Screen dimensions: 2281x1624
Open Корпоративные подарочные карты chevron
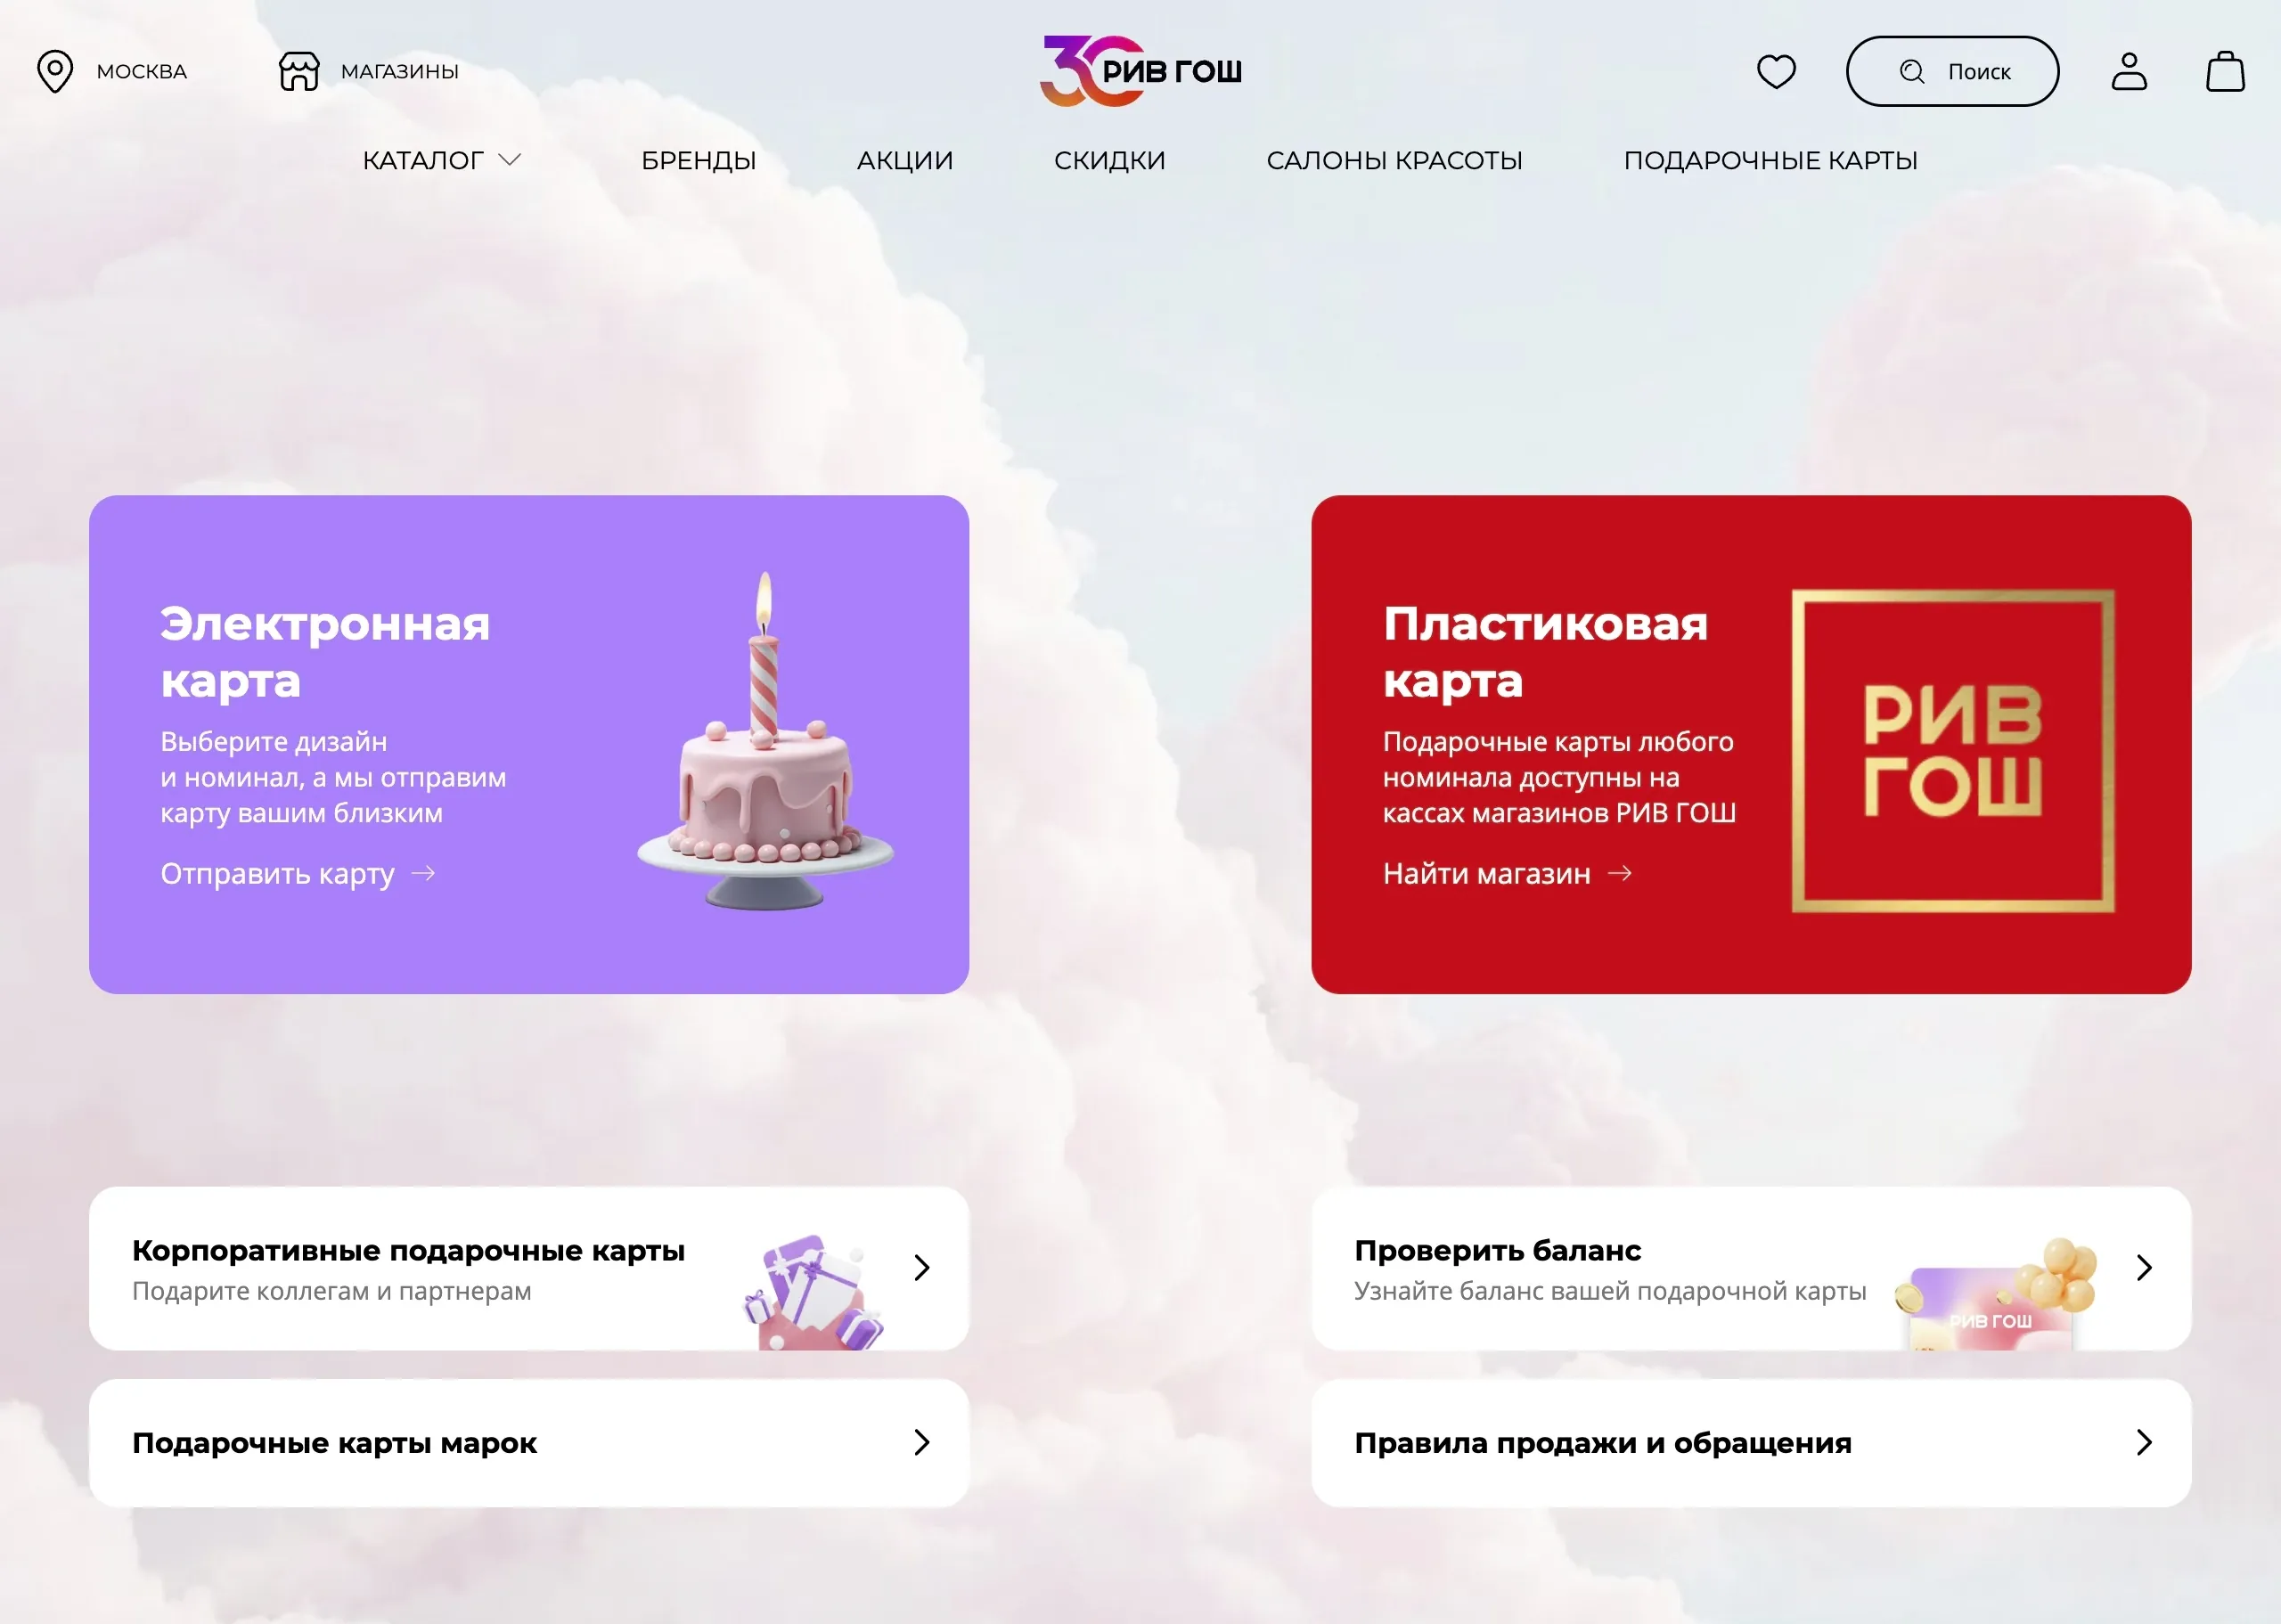922,1268
